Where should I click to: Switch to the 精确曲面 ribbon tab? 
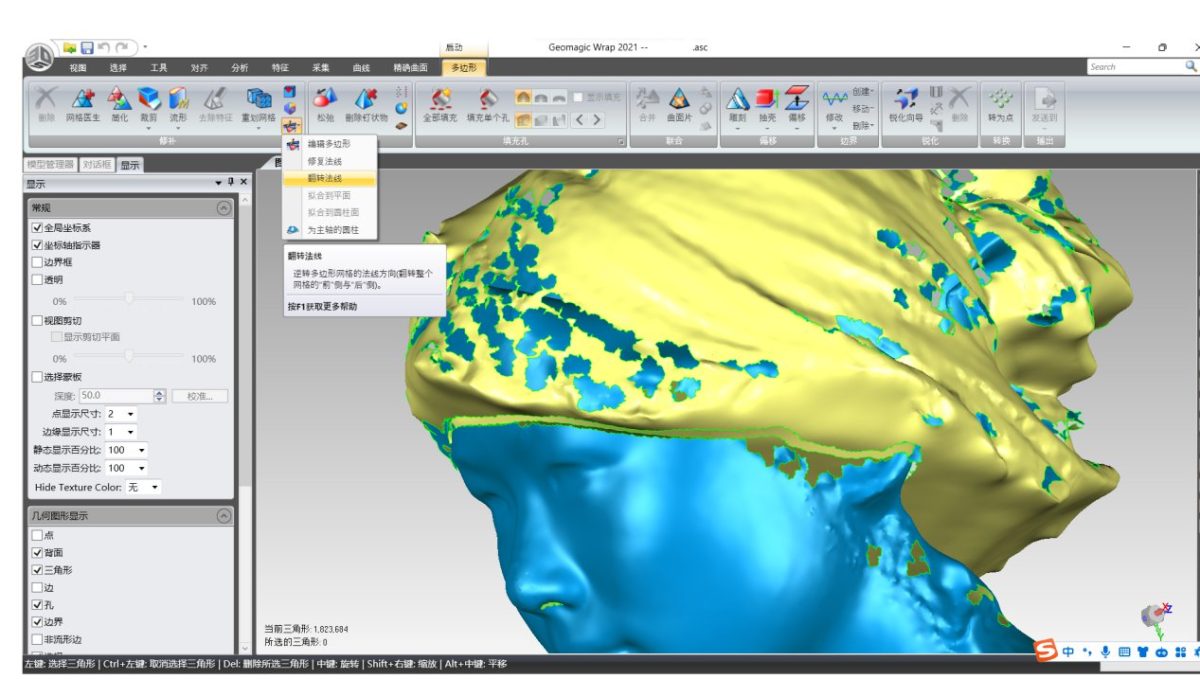(x=410, y=68)
